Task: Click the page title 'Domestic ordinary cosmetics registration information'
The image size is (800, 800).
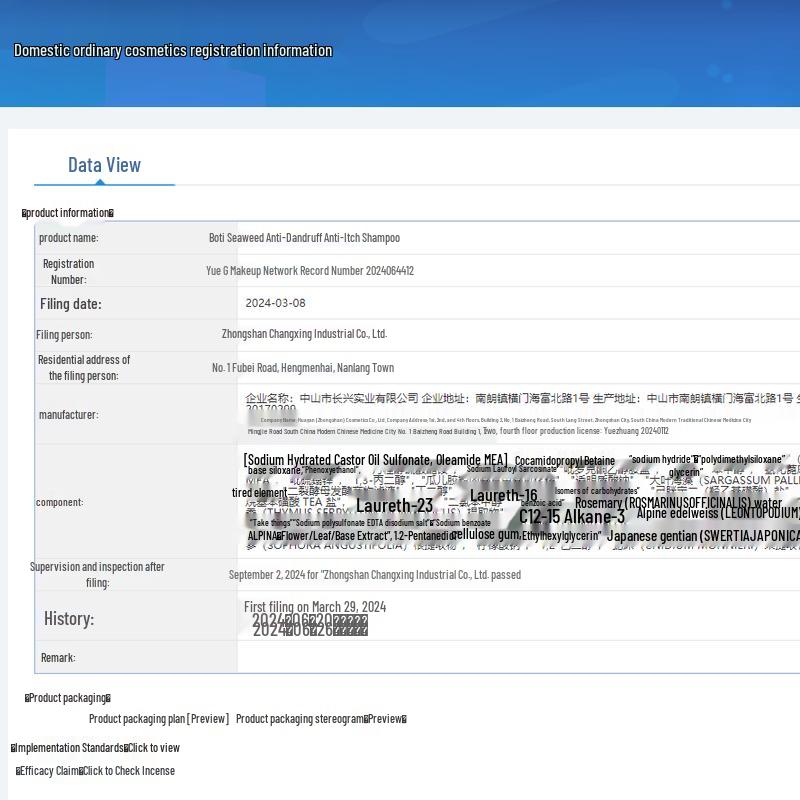Action: tap(173, 51)
